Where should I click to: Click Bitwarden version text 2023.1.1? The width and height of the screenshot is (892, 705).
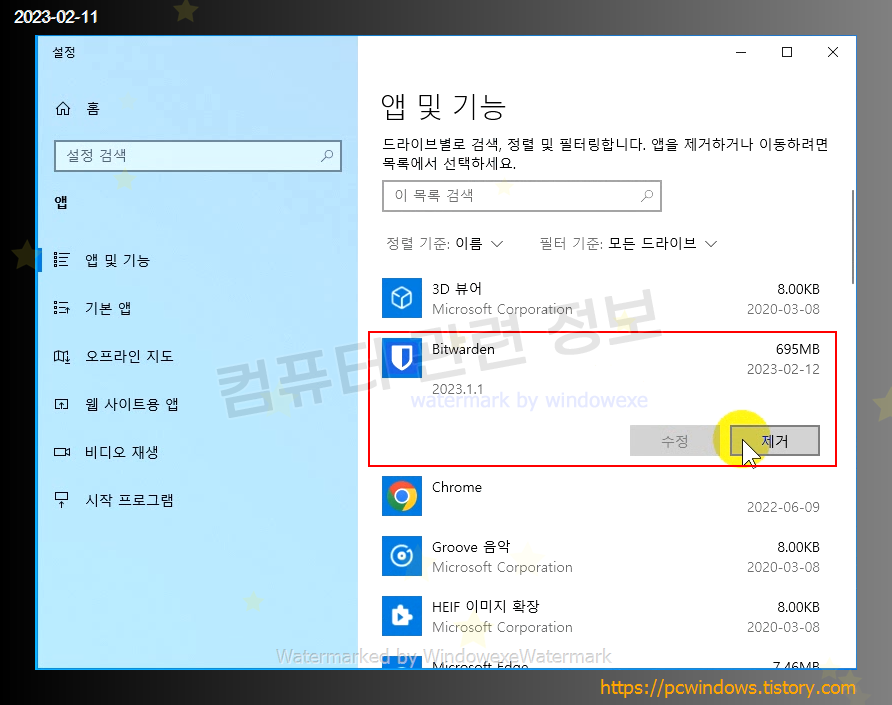[x=457, y=389]
